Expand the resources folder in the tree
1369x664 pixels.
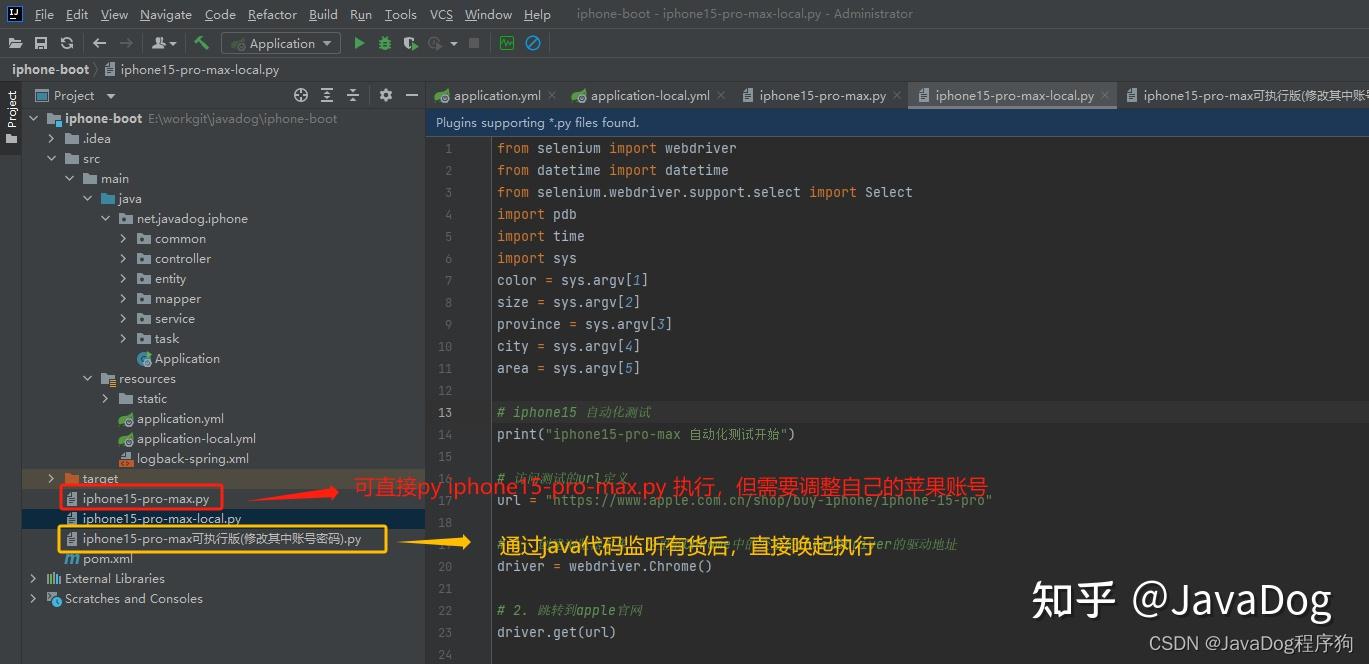88,378
